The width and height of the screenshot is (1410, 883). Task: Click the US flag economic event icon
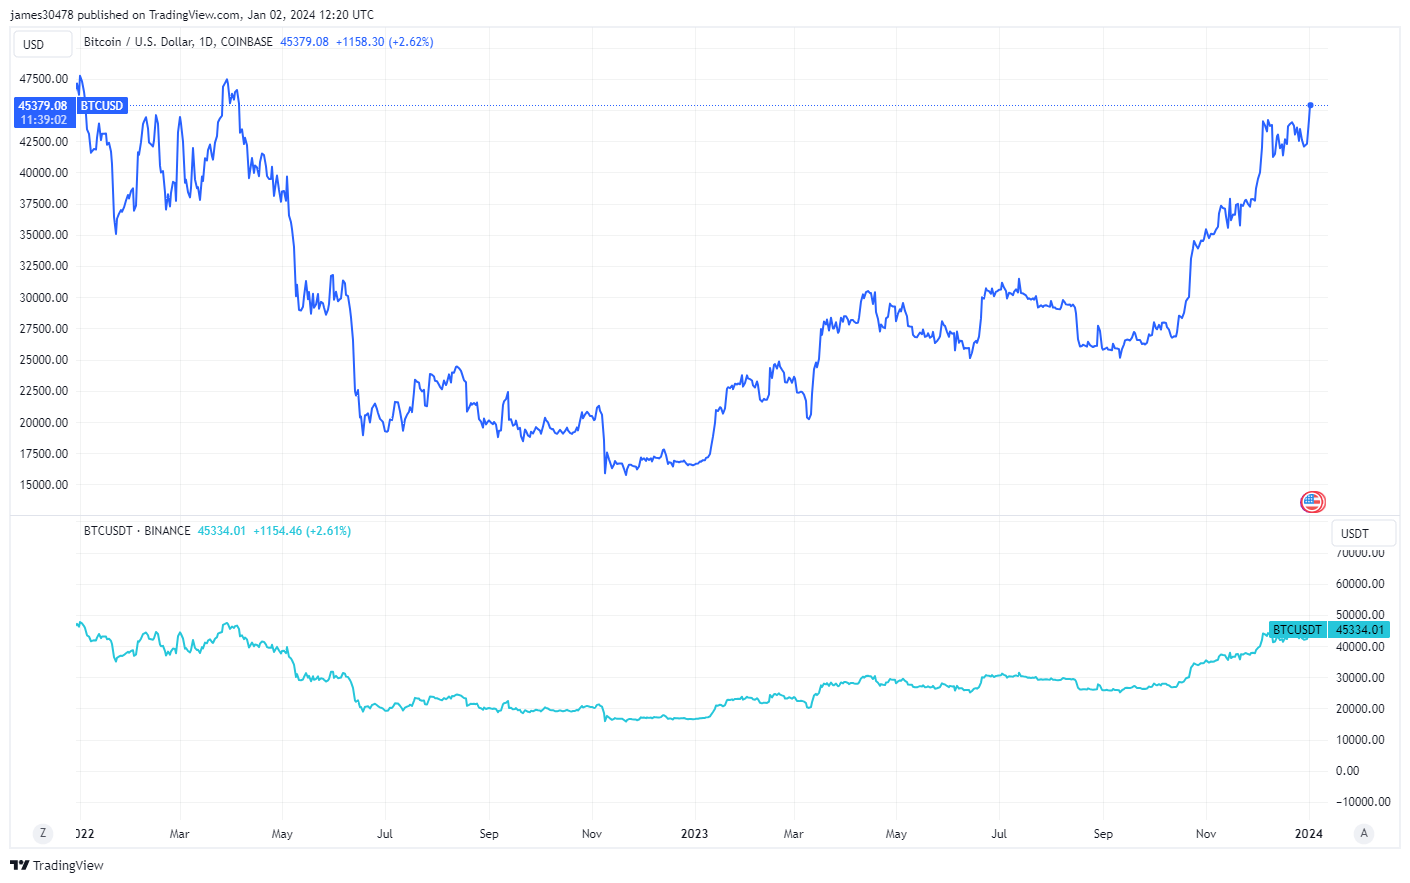[1312, 502]
